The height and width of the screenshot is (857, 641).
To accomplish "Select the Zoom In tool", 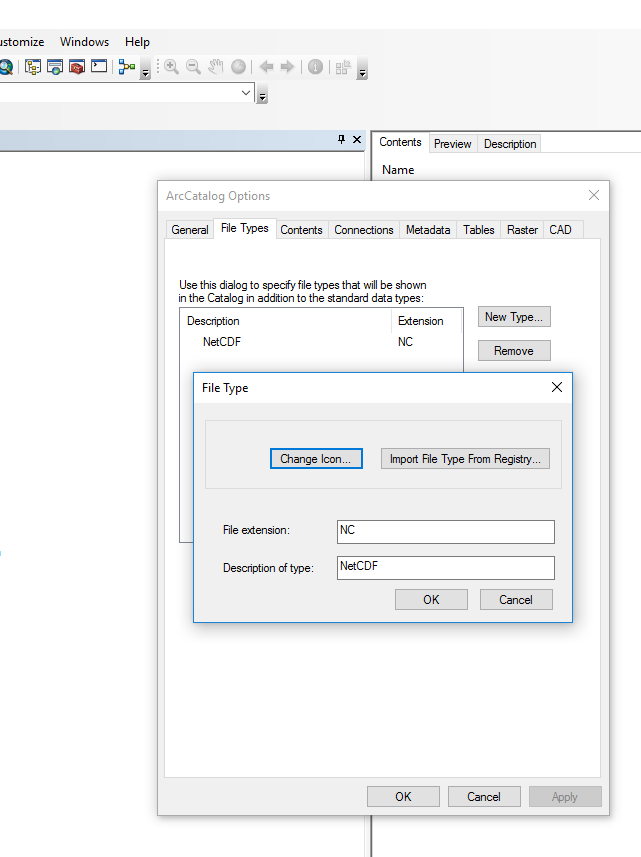I will point(171,67).
